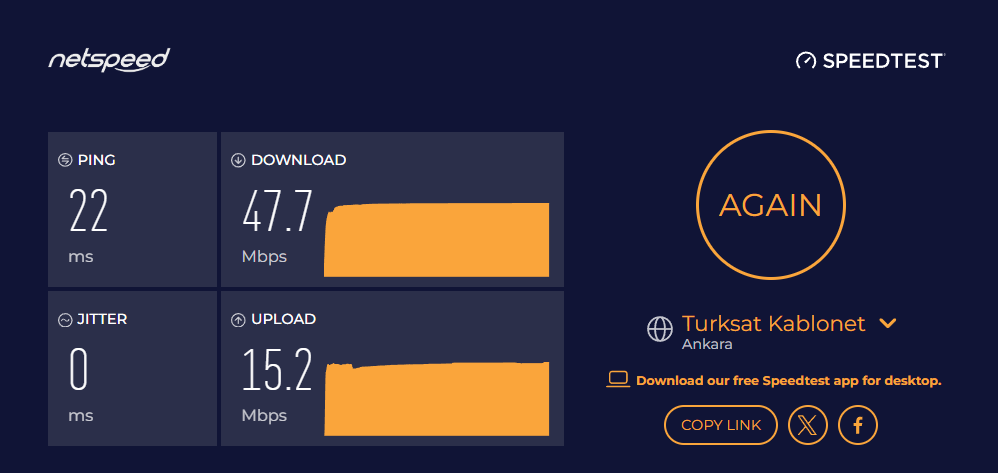Open Download our free Speedtest app link
Image resolution: width=998 pixels, height=473 pixels.
789,381
